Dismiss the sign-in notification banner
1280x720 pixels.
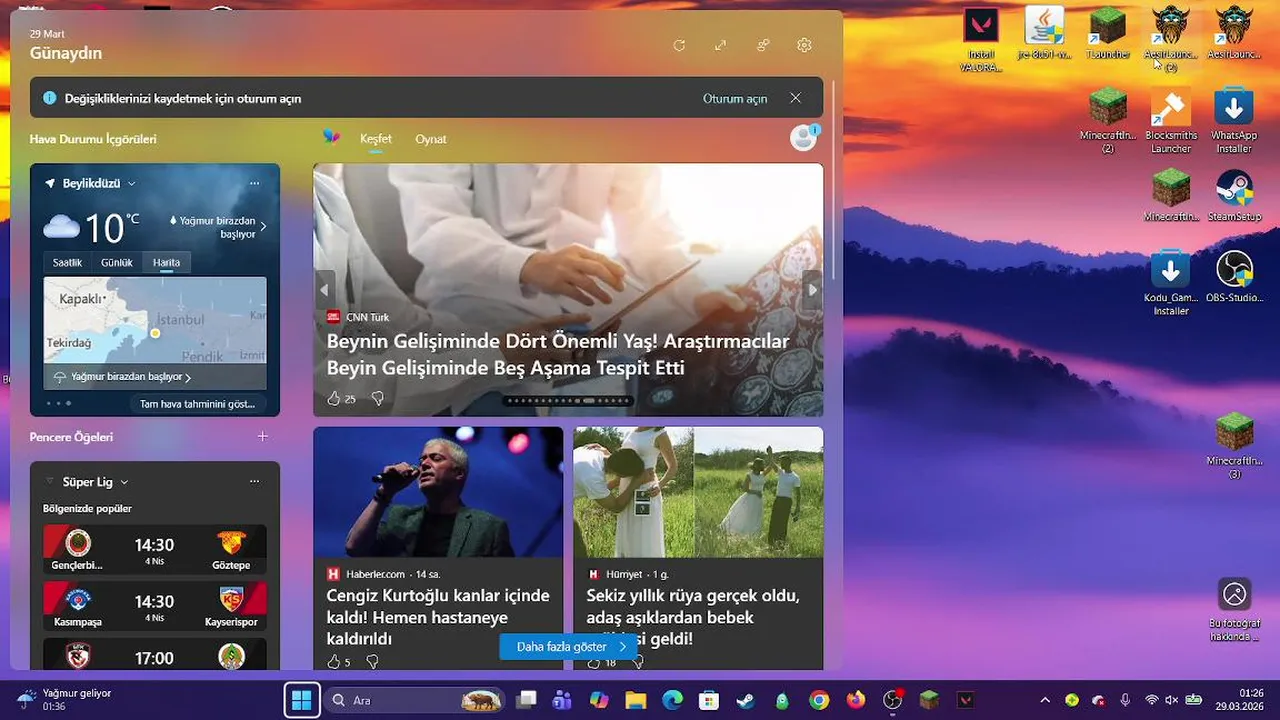[x=795, y=98]
